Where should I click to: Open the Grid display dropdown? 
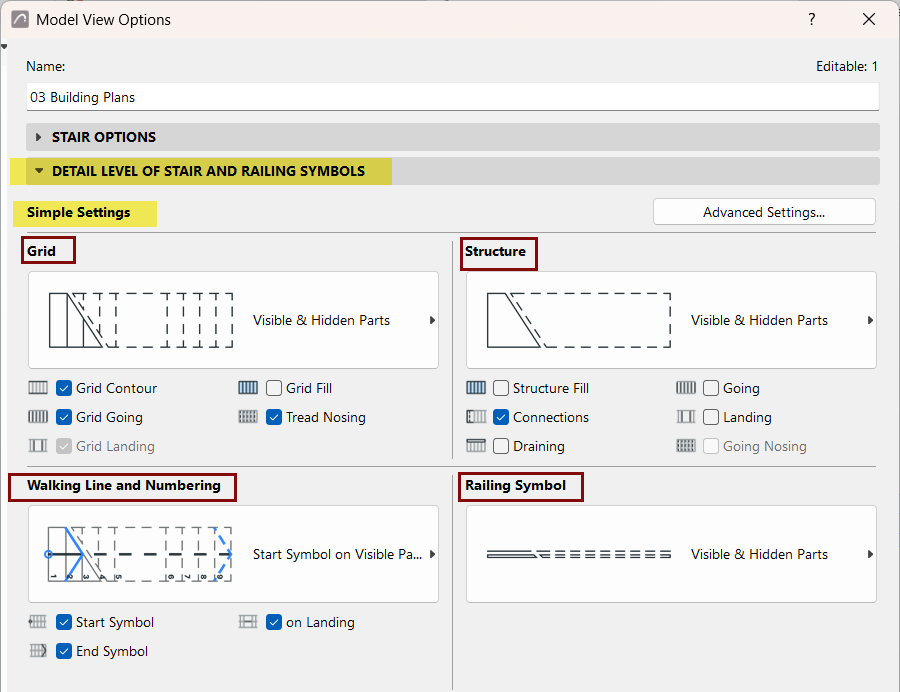coord(233,320)
